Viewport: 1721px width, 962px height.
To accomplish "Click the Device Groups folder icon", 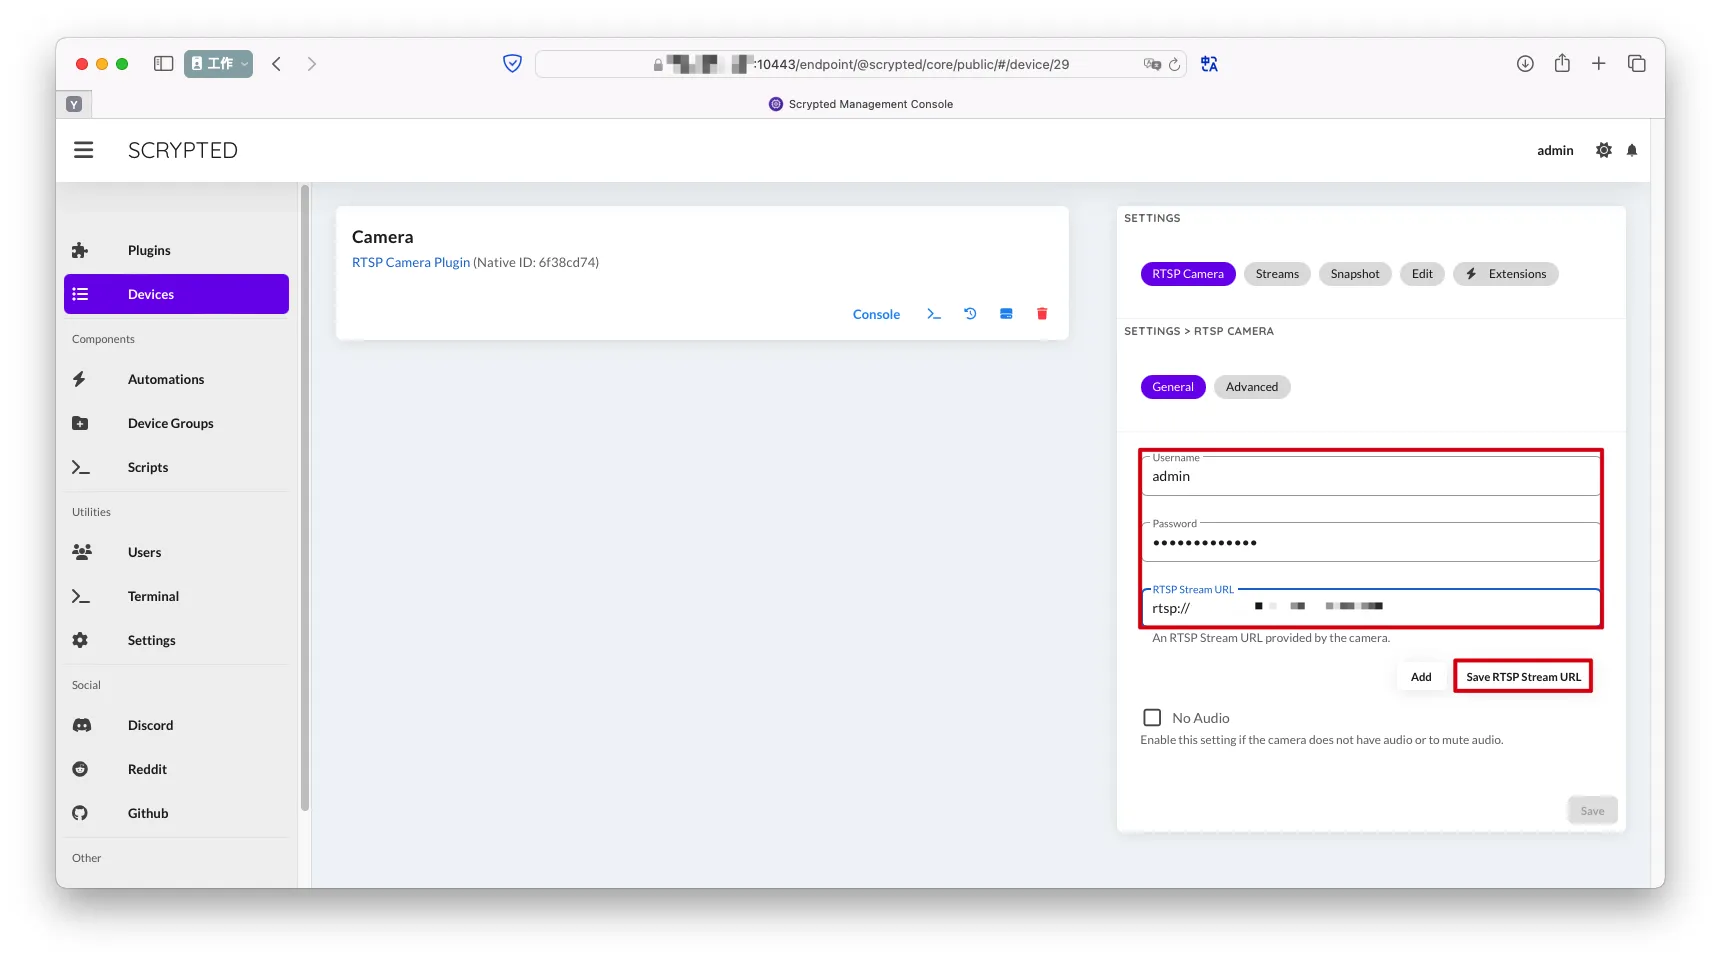I will click(80, 423).
